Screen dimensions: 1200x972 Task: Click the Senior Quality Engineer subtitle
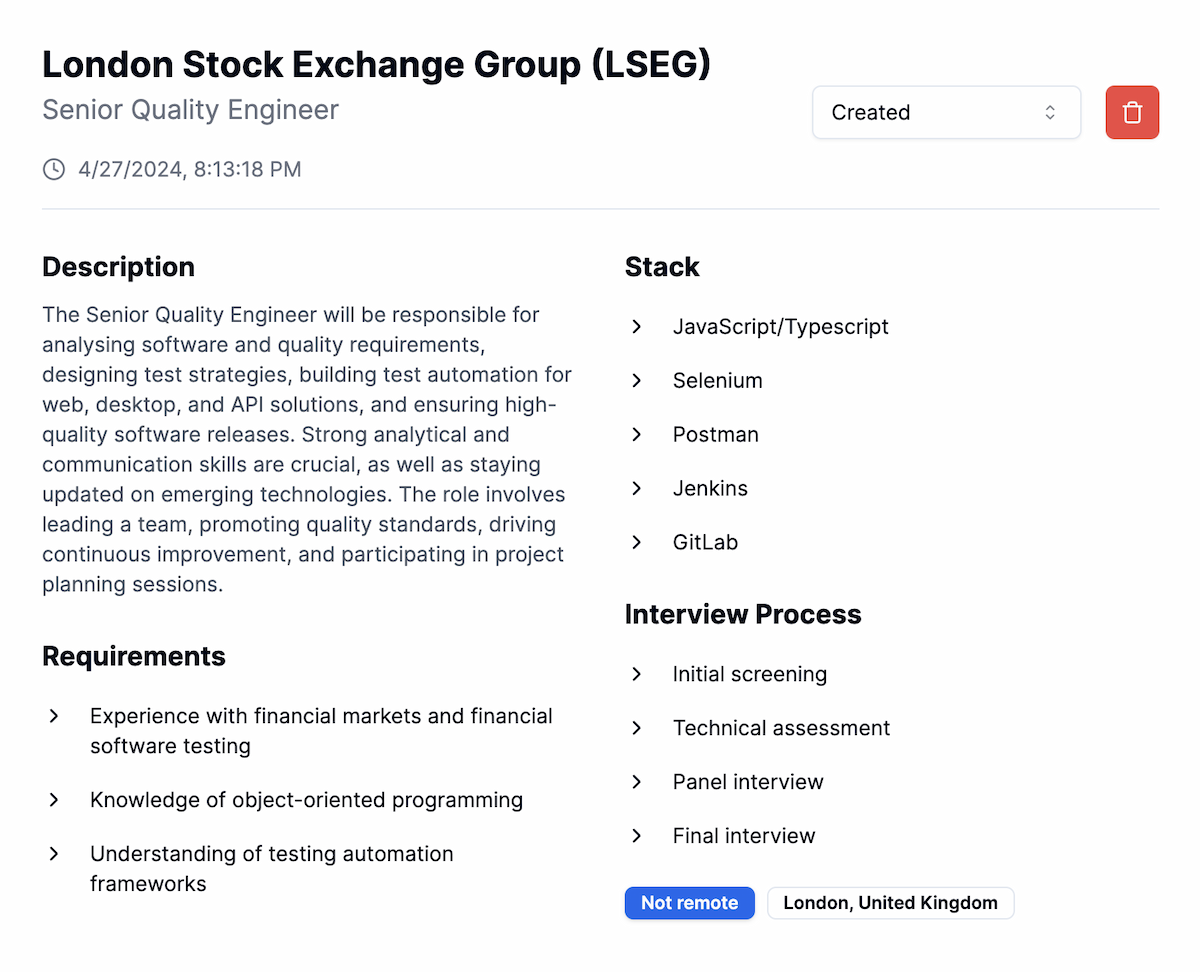pos(191,110)
